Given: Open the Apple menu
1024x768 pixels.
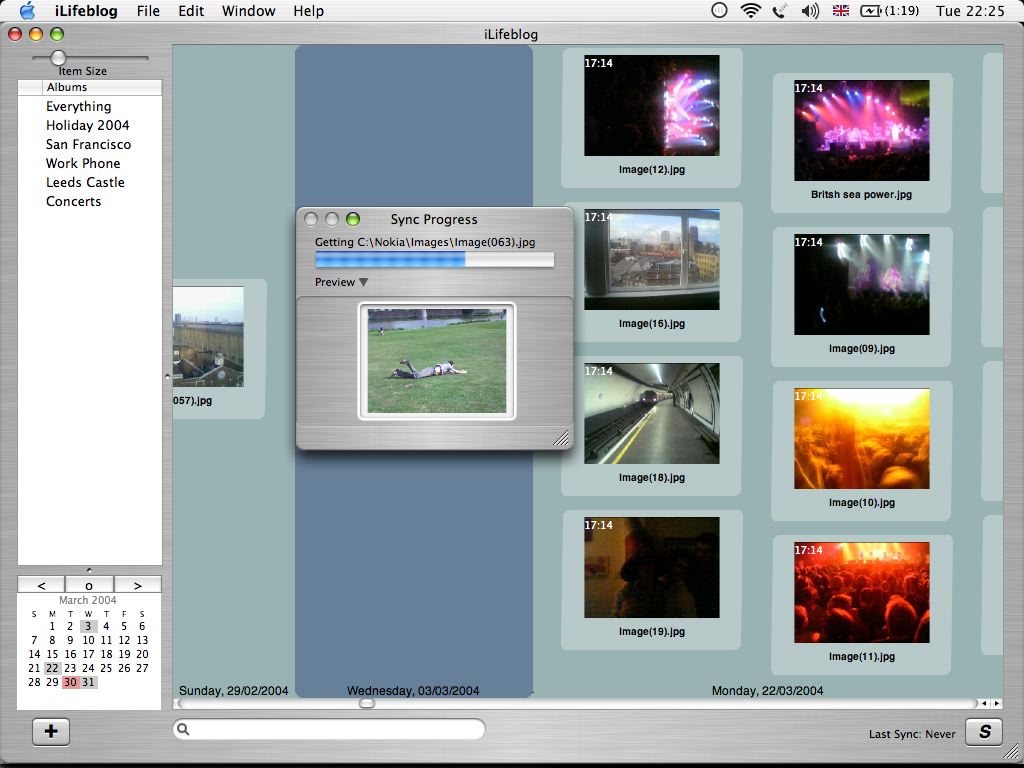Looking at the screenshot, I should pyautogui.click(x=27, y=11).
